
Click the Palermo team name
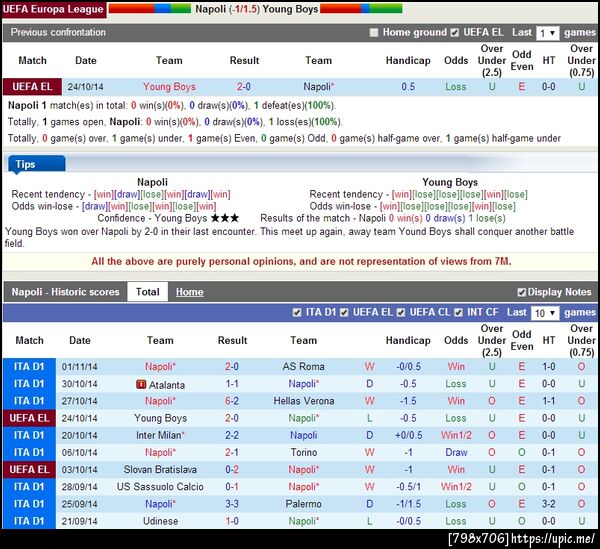point(303,504)
